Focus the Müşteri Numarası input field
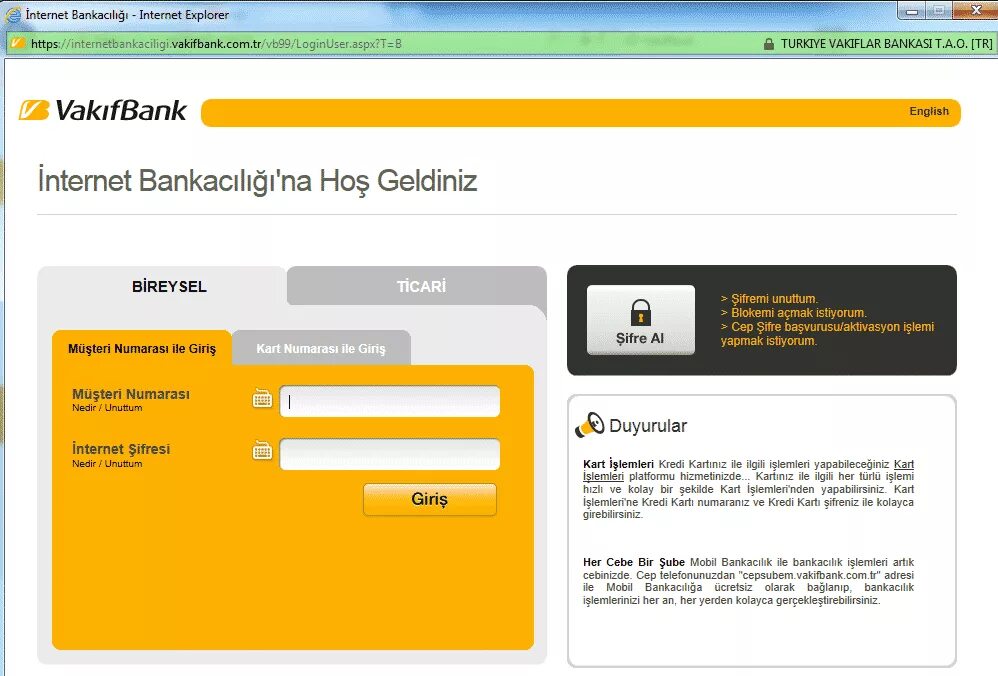Screen dimensions: 998x676 pyautogui.click(x=390, y=401)
